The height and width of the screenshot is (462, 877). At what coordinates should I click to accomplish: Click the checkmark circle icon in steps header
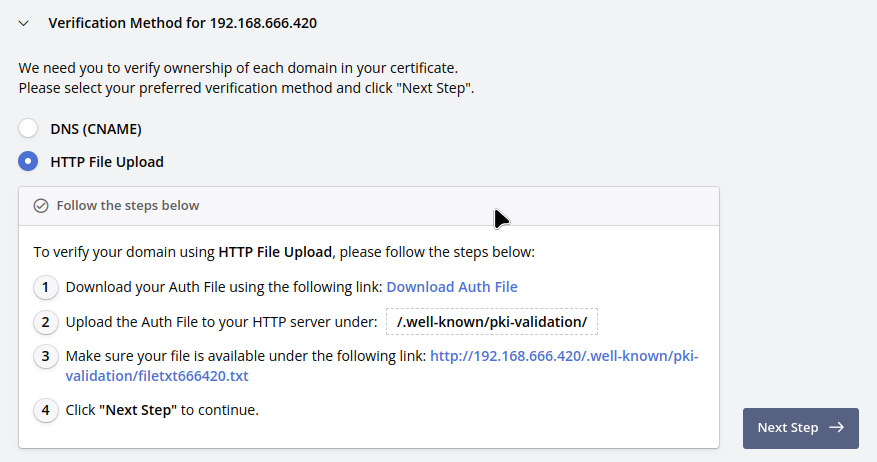click(41, 206)
